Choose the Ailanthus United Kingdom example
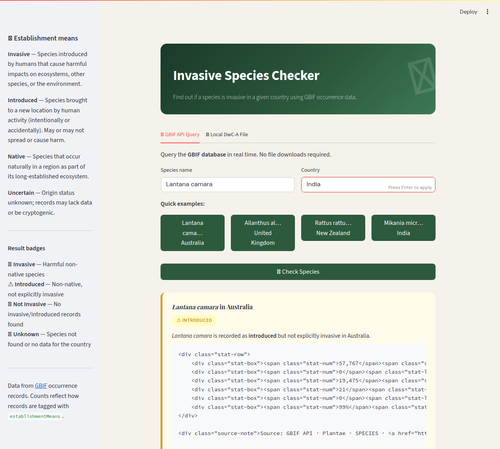The image size is (500, 449). pos(263,233)
